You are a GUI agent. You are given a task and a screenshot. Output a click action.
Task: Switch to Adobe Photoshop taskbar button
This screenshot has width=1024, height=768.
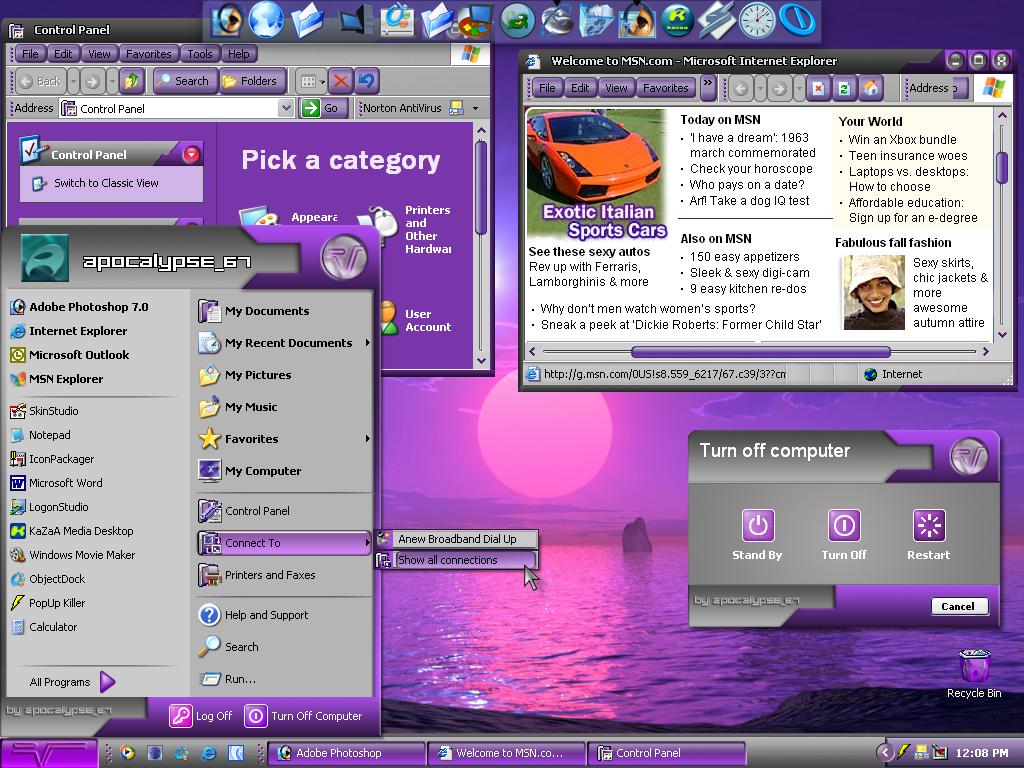click(346, 753)
